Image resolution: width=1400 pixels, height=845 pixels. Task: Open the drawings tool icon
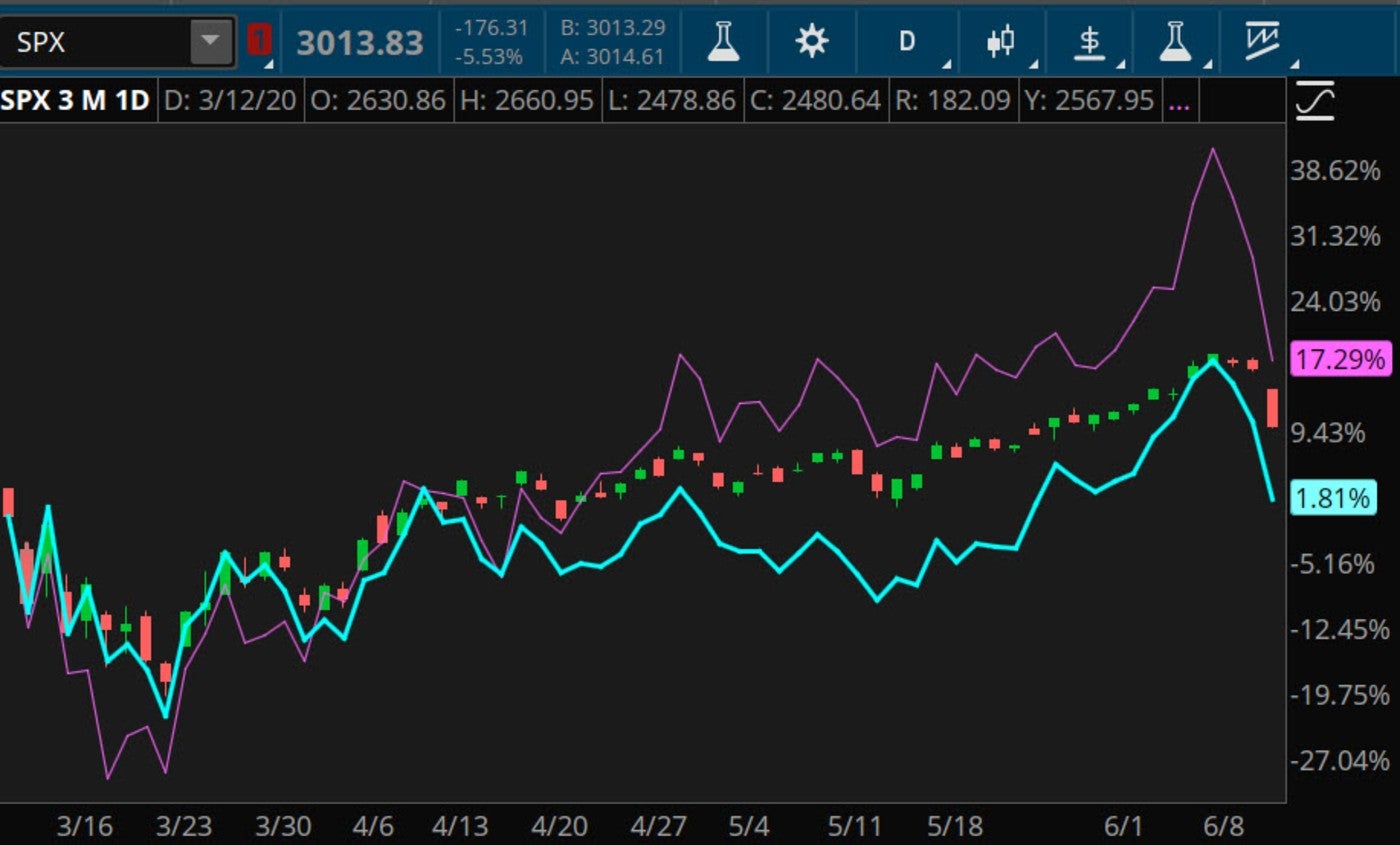point(1263,40)
